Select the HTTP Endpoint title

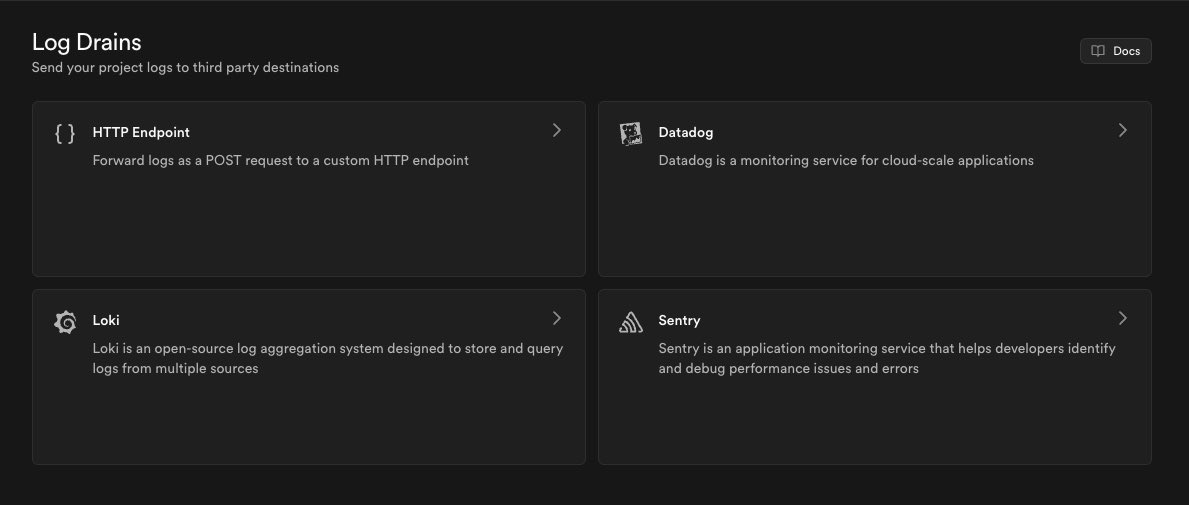pyautogui.click(x=141, y=132)
